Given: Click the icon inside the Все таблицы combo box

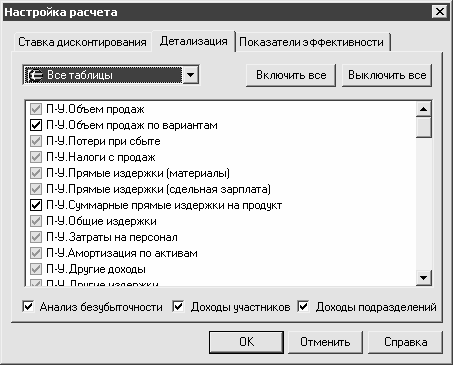Looking at the screenshot, I should click(x=35, y=75).
